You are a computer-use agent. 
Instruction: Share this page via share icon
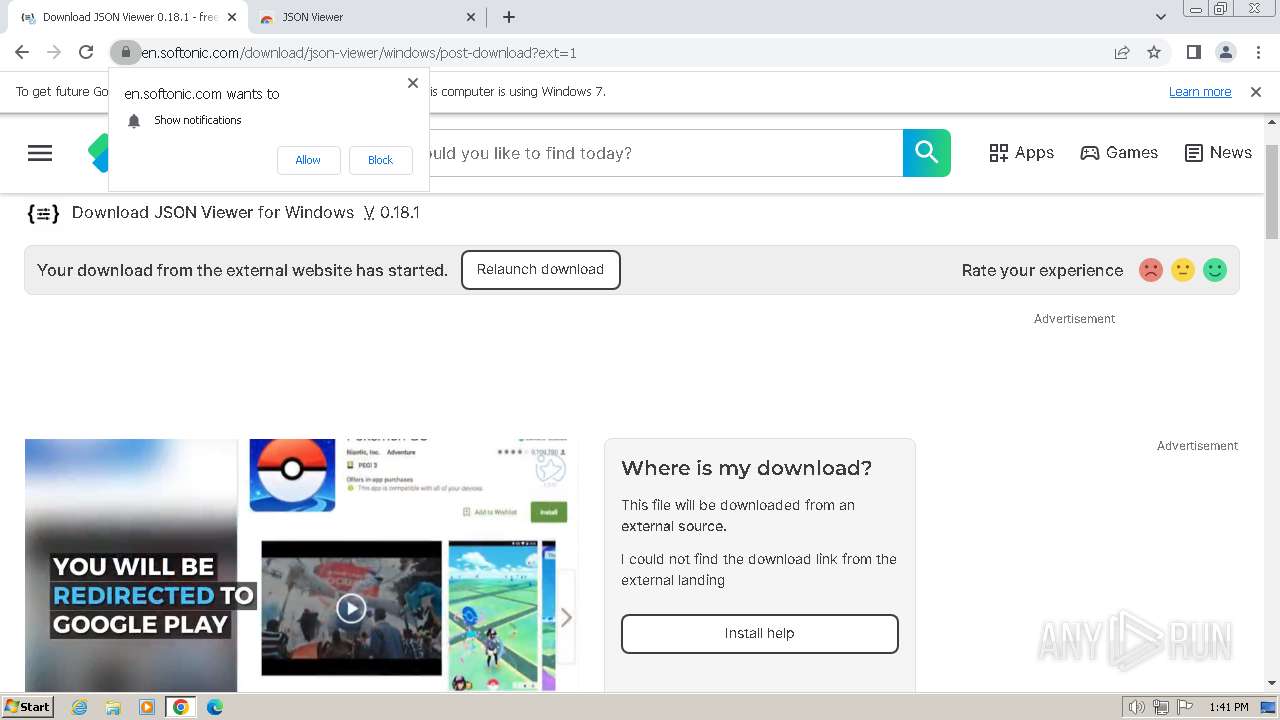(1122, 52)
